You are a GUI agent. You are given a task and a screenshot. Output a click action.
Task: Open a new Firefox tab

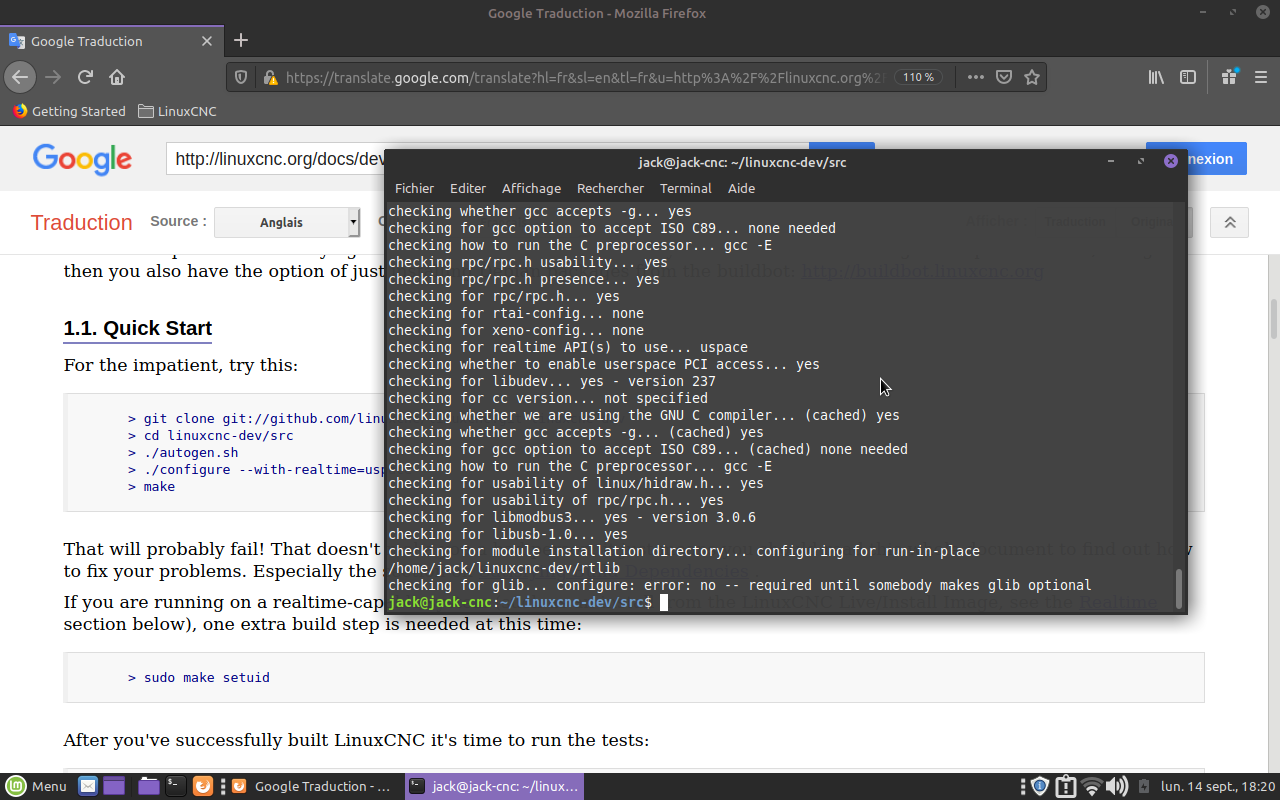[240, 41]
